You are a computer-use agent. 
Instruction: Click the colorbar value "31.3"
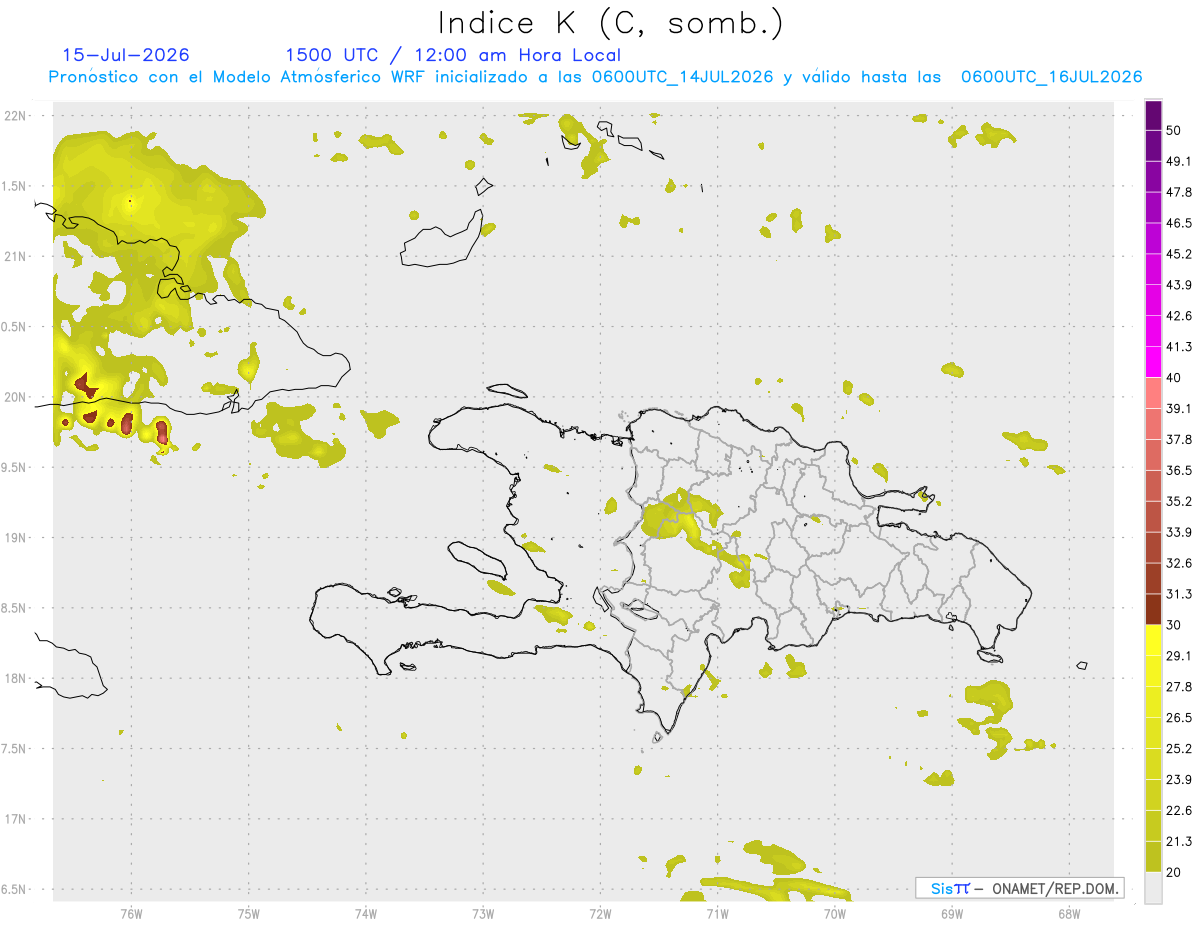pyautogui.click(x=1179, y=594)
